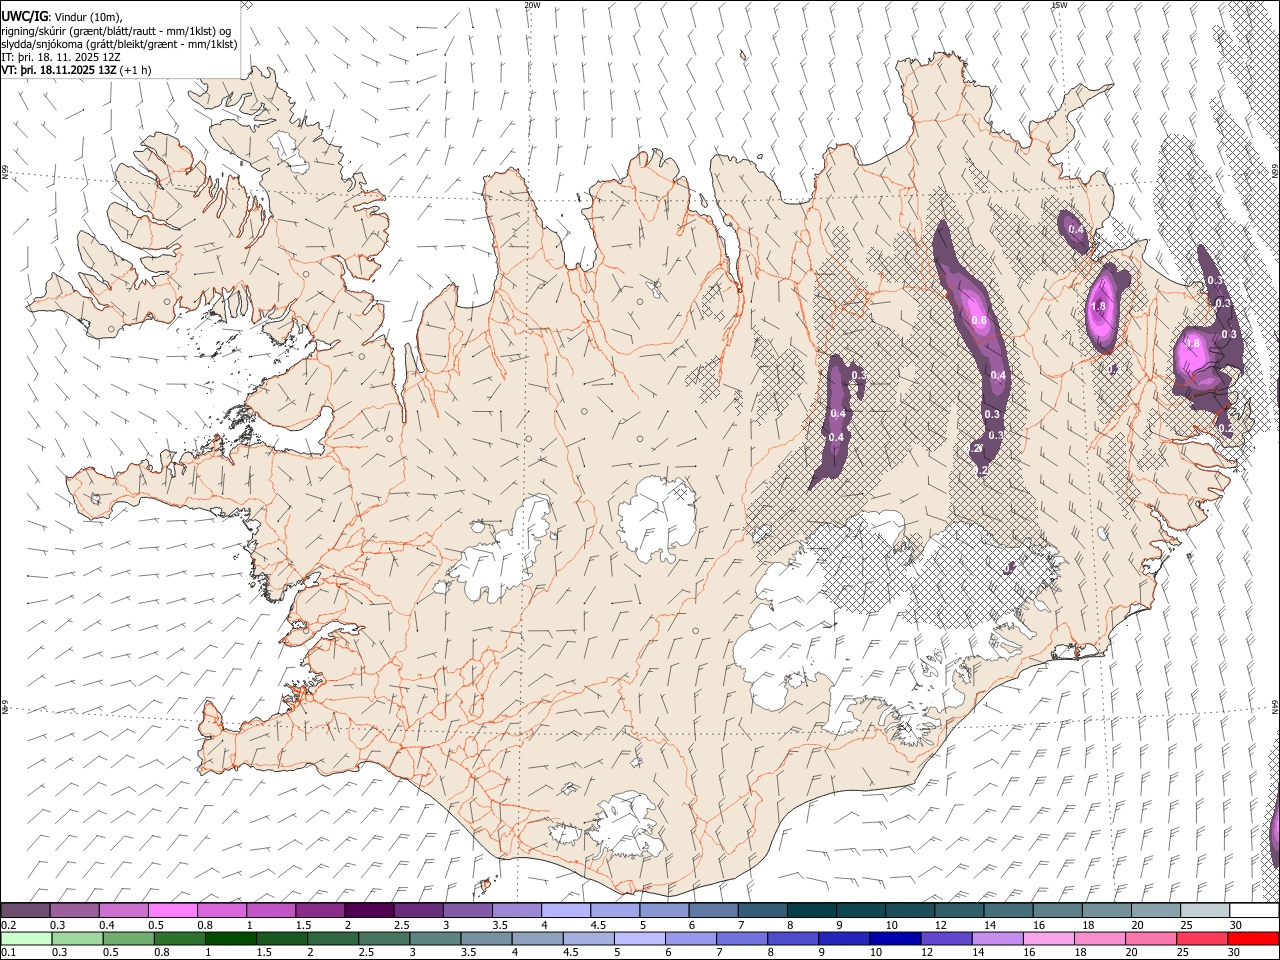The image size is (1280, 960).
Task: Click the Mýrdalsjökull glacier on the south coast
Action: point(625,825)
